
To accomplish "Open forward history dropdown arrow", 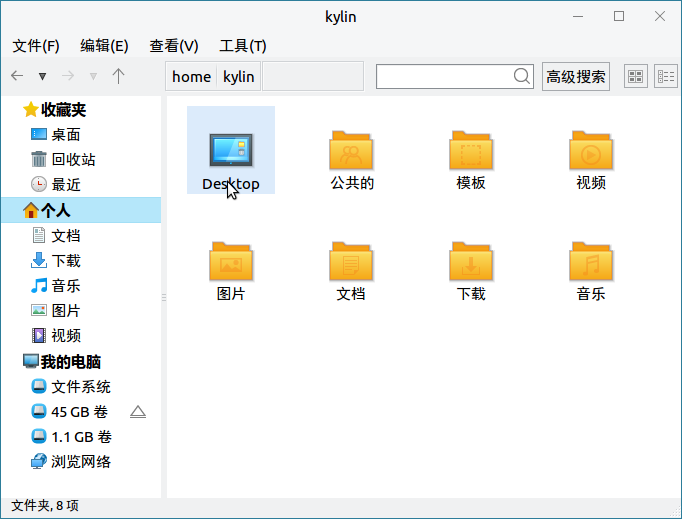I will click(x=93, y=77).
